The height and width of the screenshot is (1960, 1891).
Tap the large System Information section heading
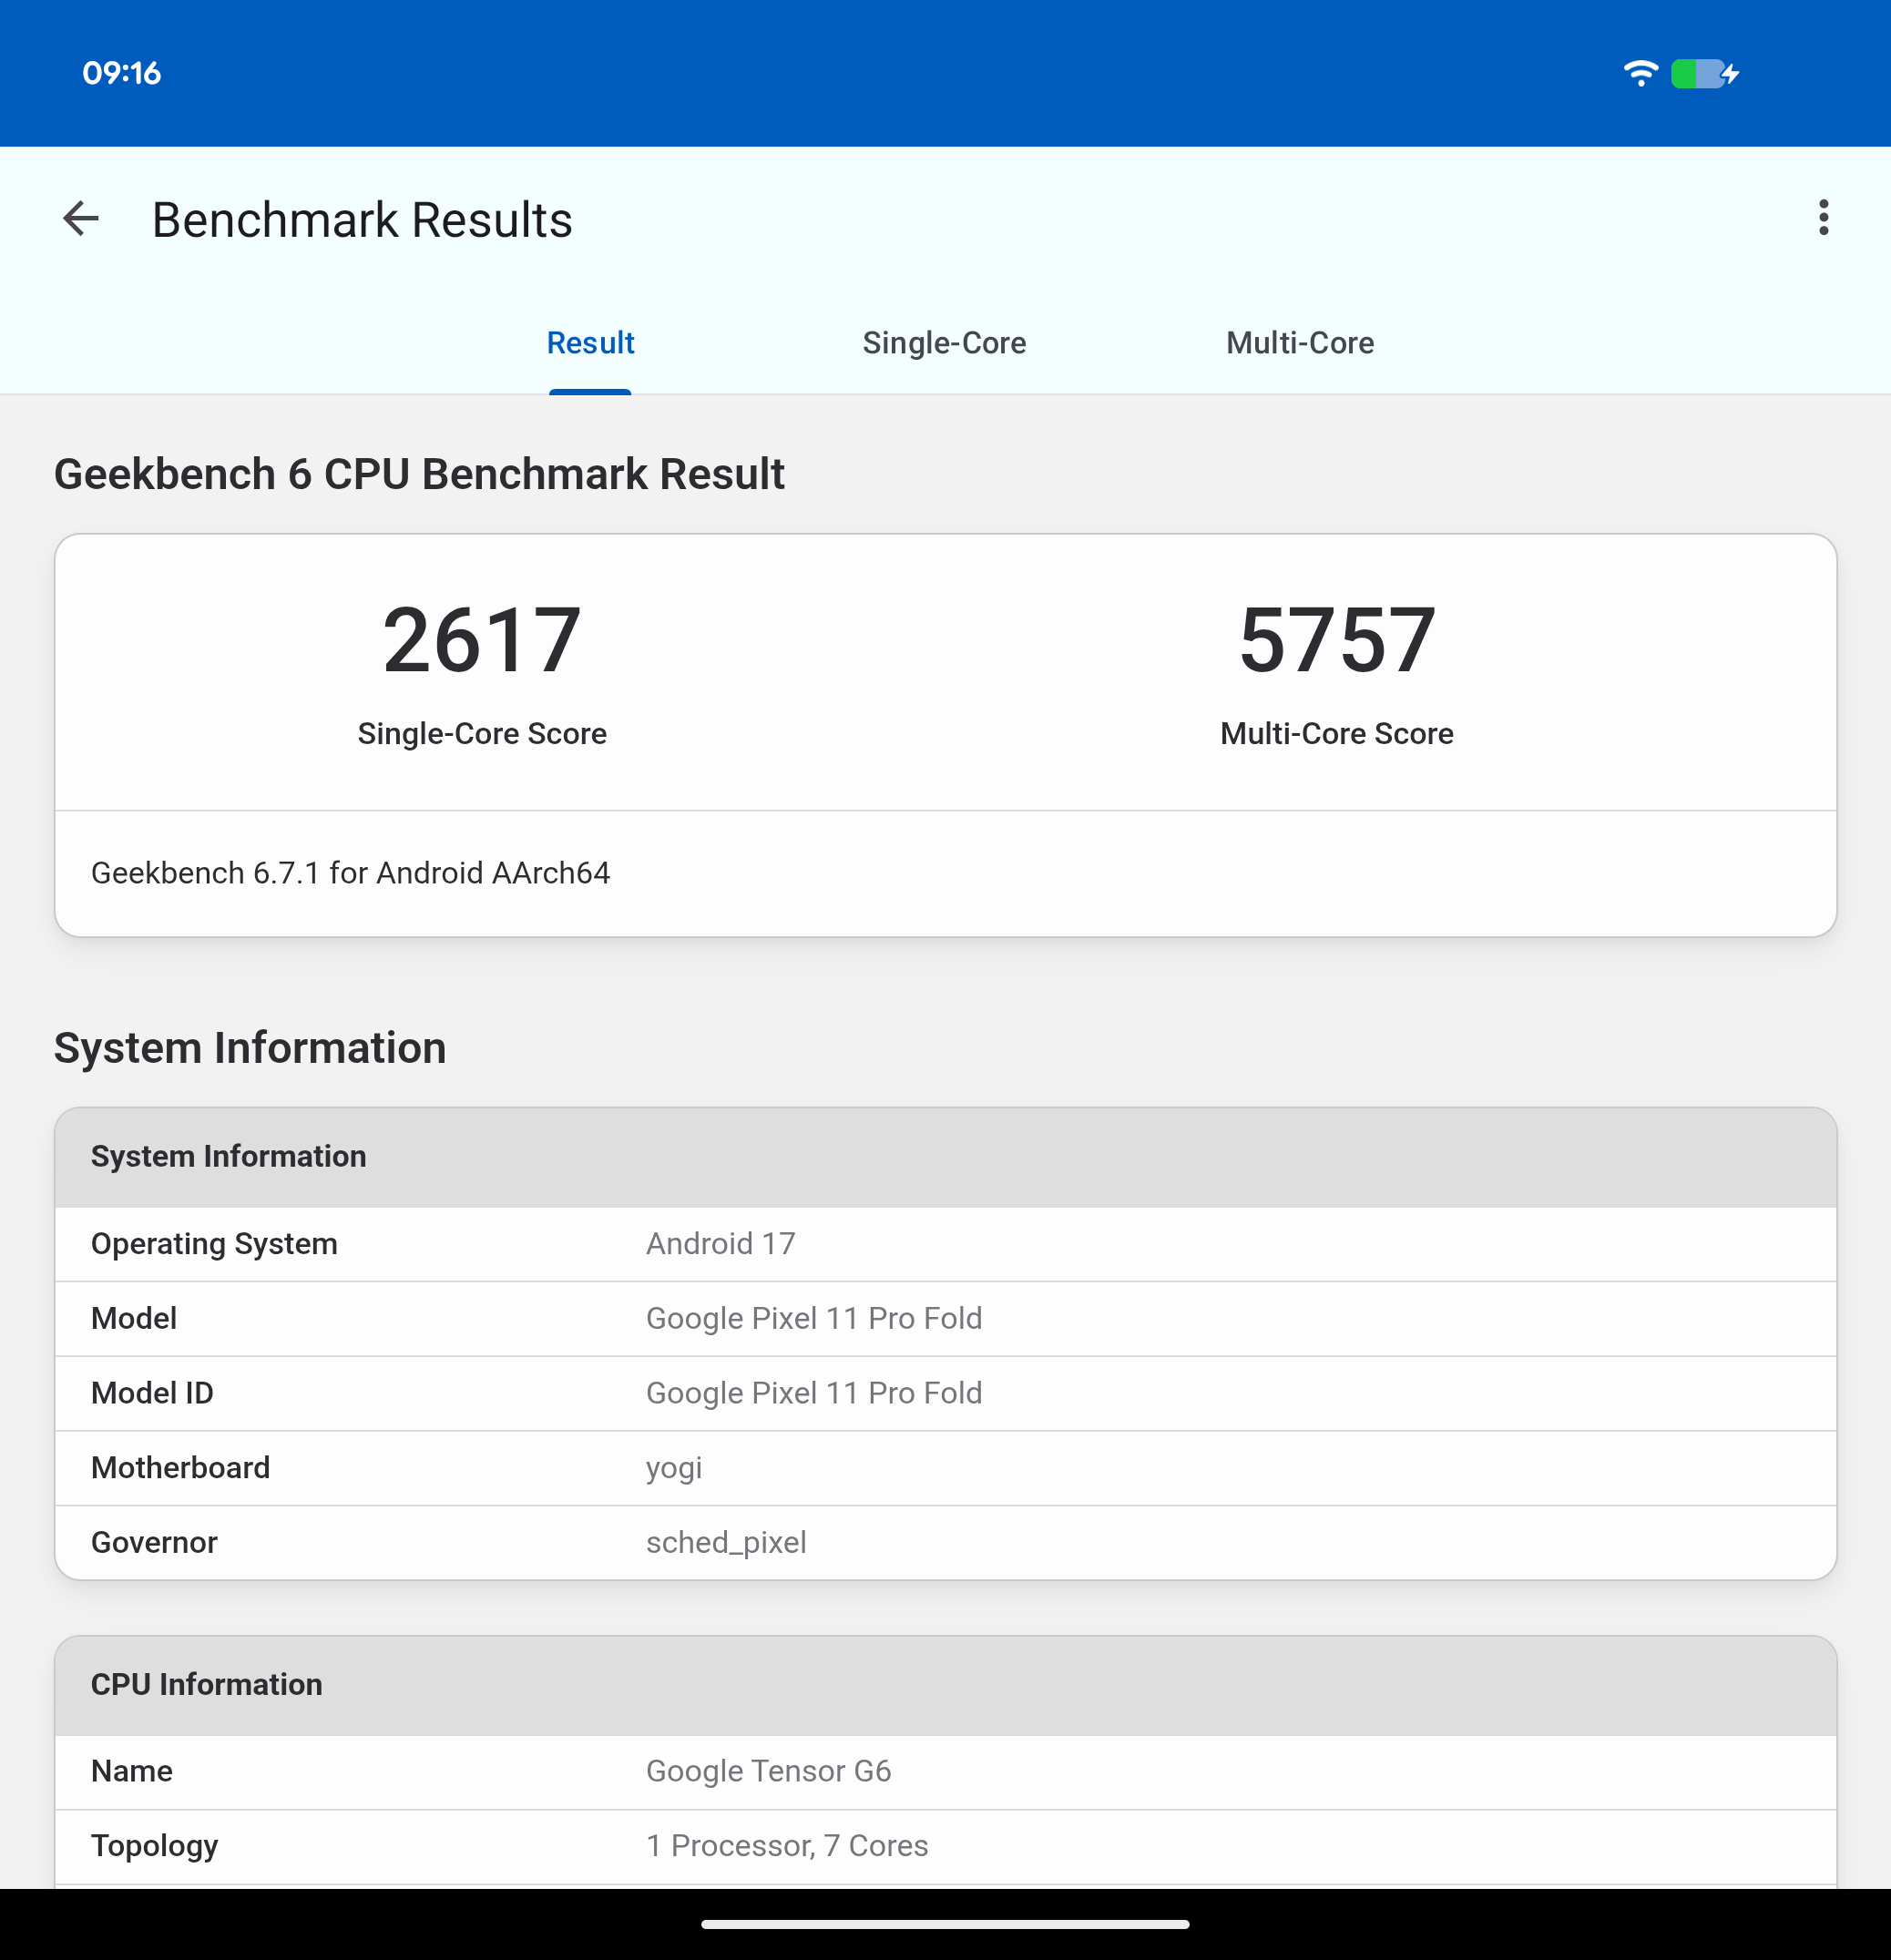(250, 1048)
